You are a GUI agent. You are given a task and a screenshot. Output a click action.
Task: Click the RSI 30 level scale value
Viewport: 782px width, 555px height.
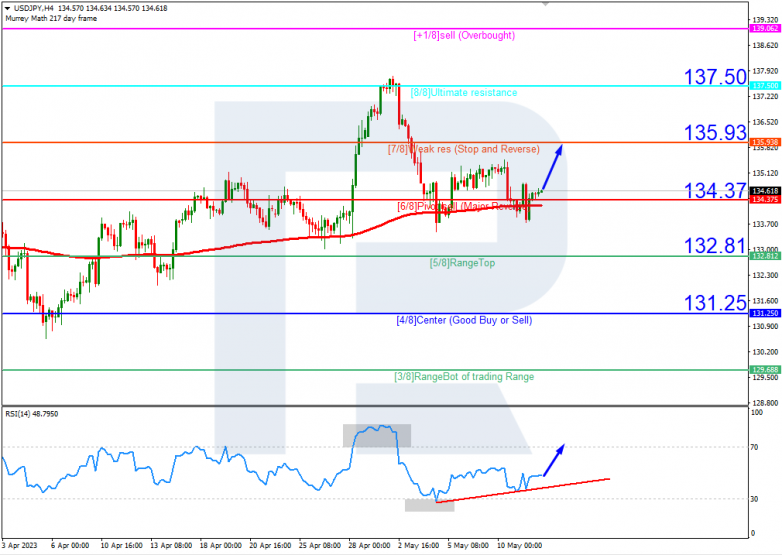[x=755, y=499]
